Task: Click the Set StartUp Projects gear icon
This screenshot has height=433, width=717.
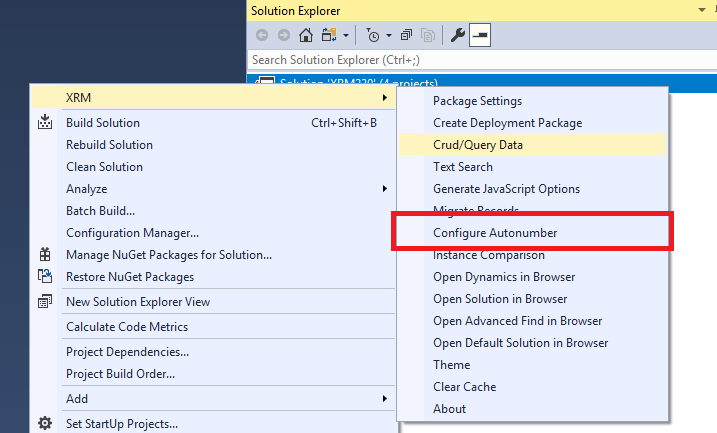Action: [x=45, y=423]
